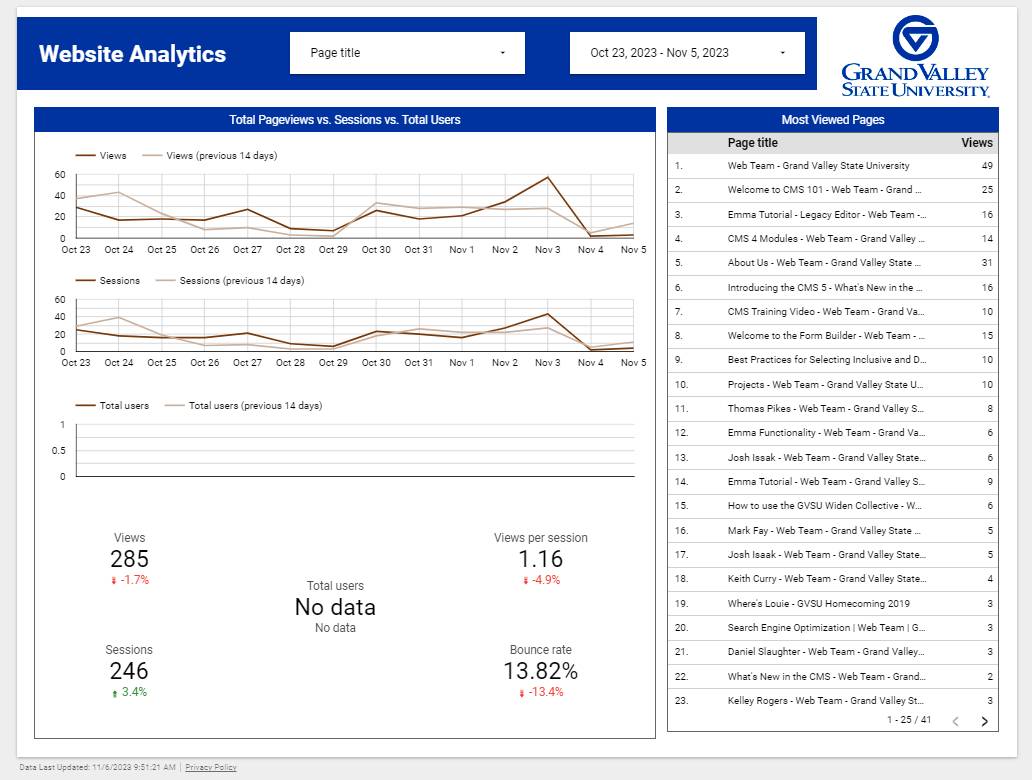Screen dimensions: 1032x780
Task: Click the Views (previous 14 days) legend swatch
Action: [x=152, y=156]
